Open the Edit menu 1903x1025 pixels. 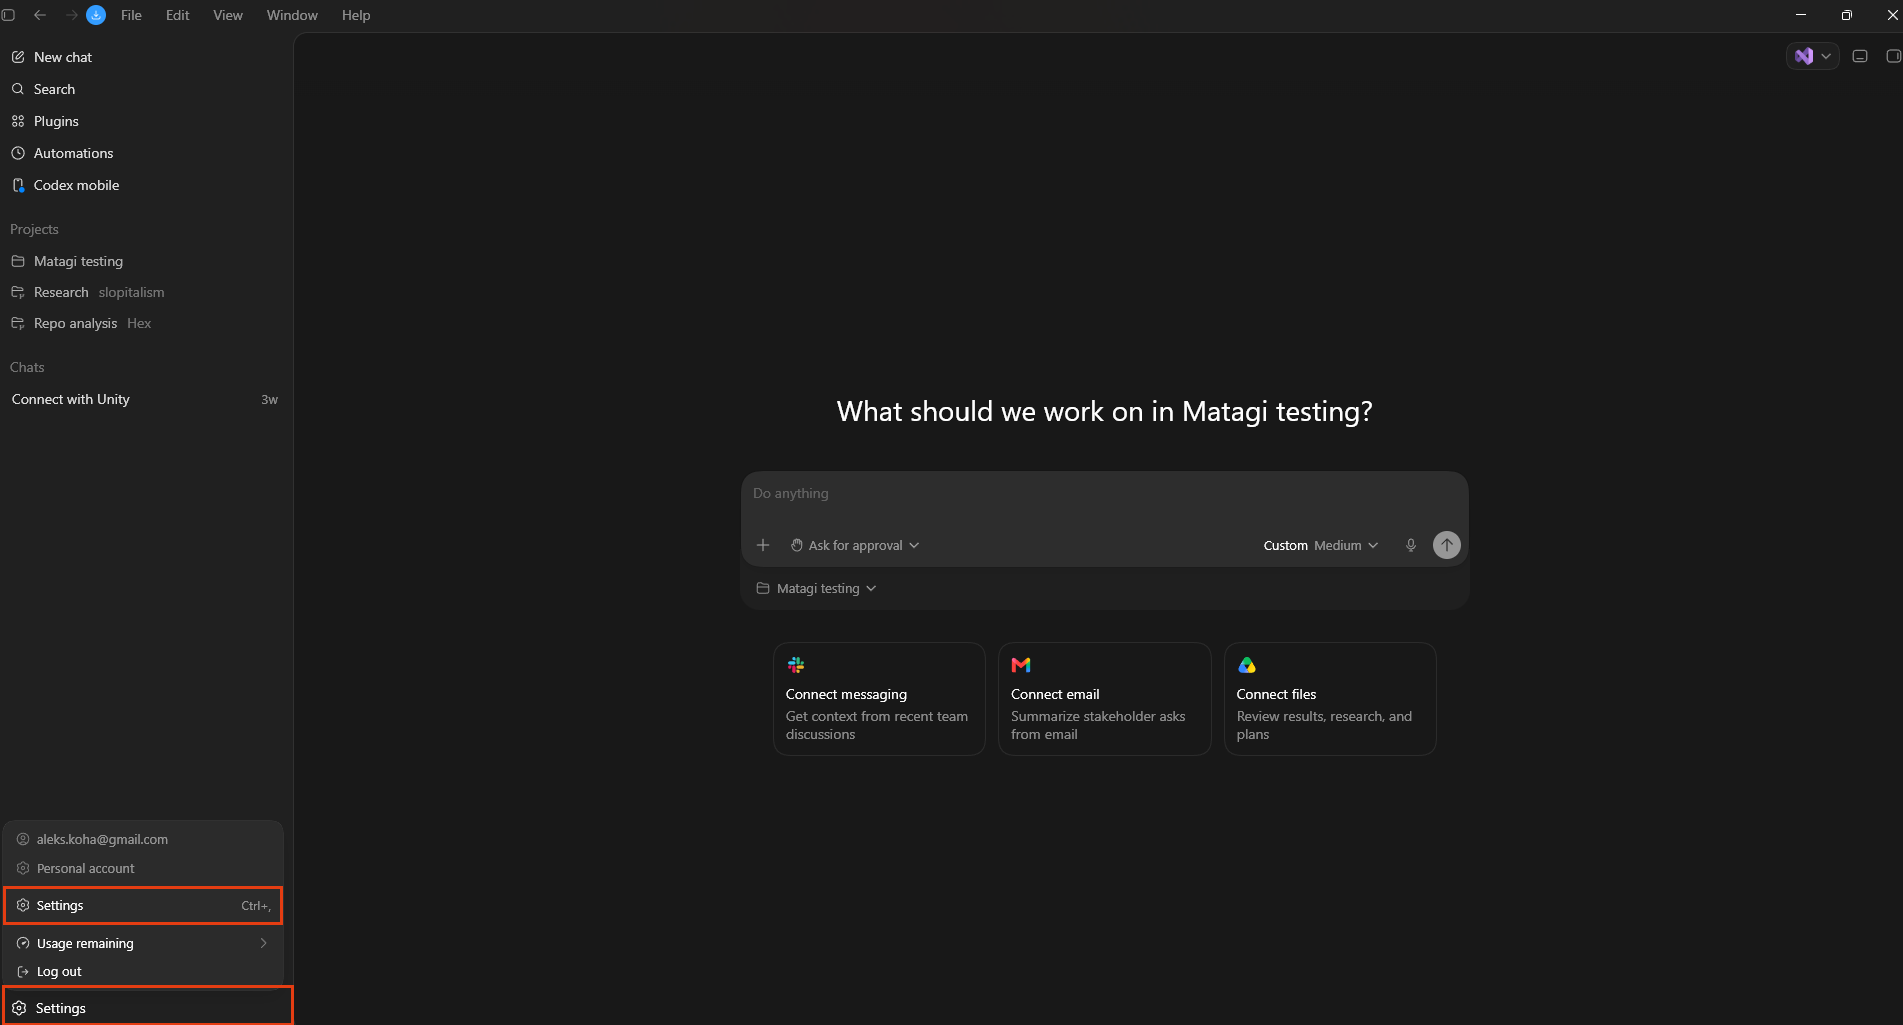(178, 15)
